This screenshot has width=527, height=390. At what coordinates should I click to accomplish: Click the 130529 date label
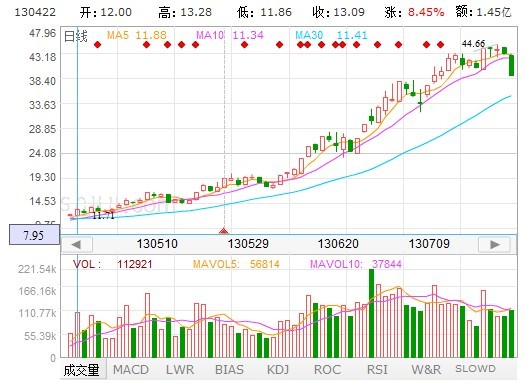coord(248,244)
